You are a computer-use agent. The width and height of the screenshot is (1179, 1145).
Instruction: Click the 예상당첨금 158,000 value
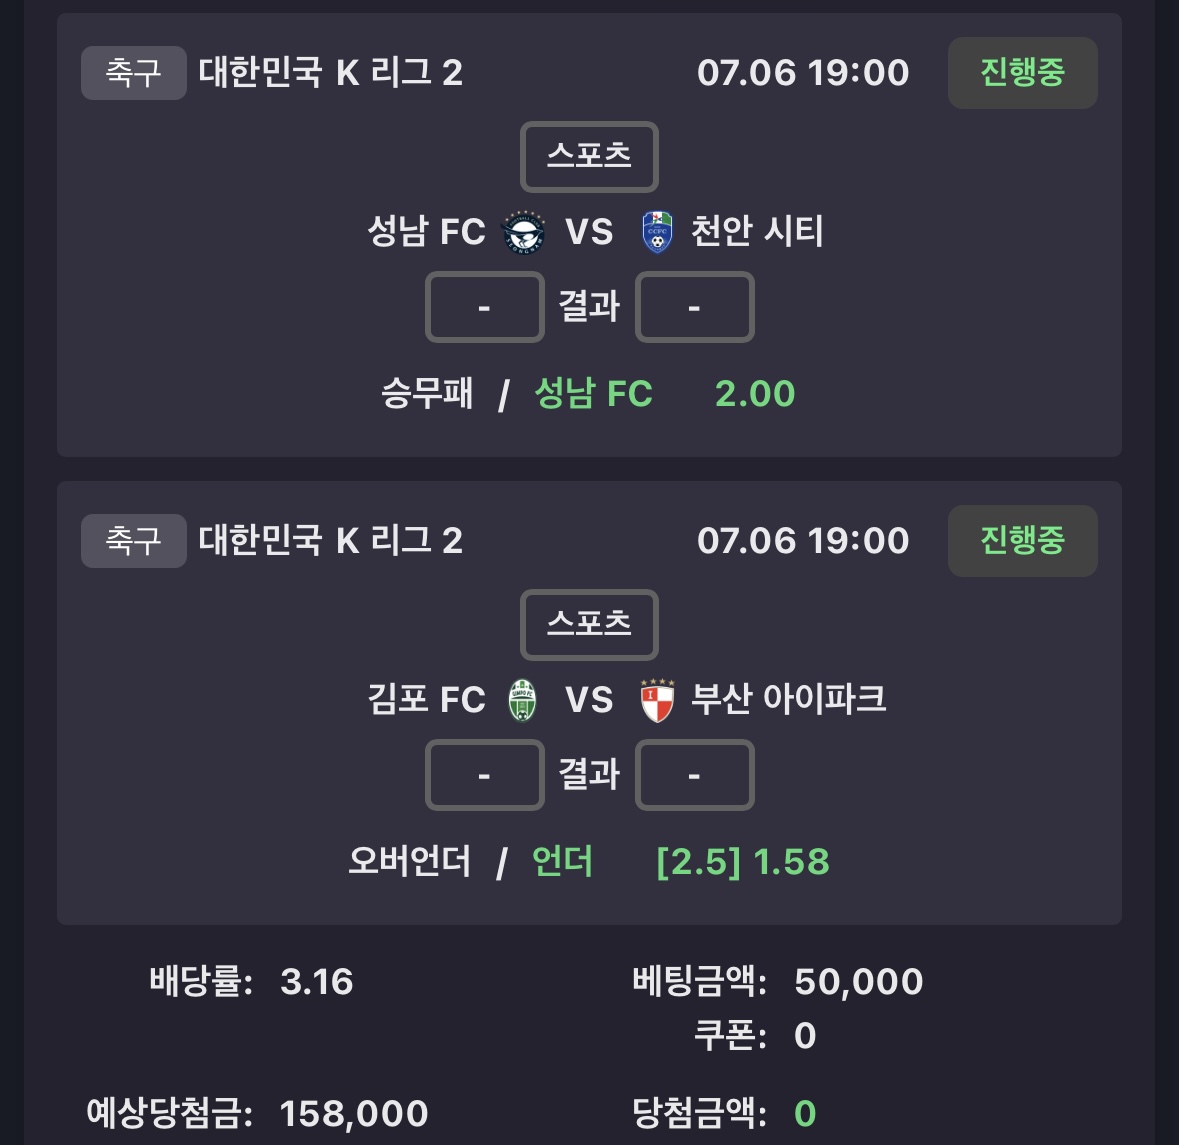click(x=354, y=1113)
